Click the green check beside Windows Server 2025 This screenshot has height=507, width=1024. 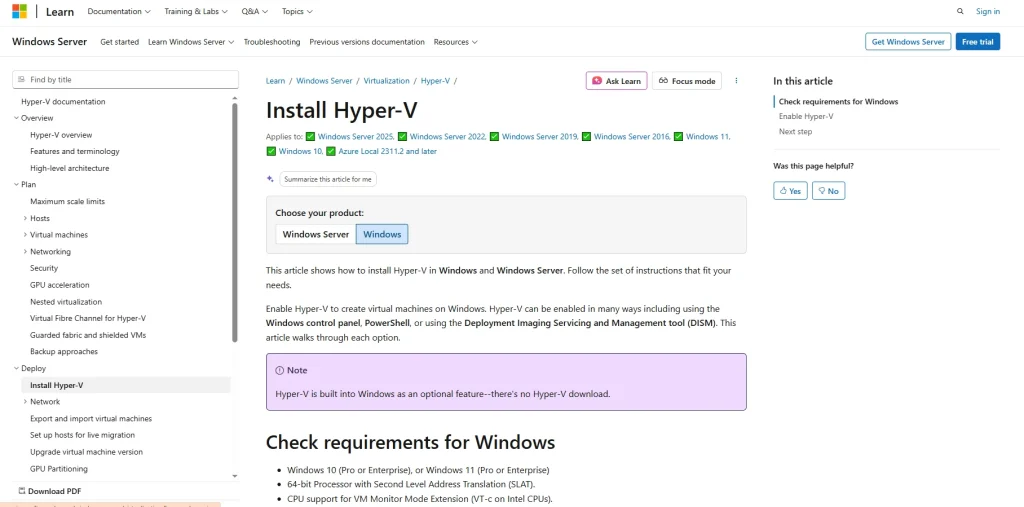(310, 137)
